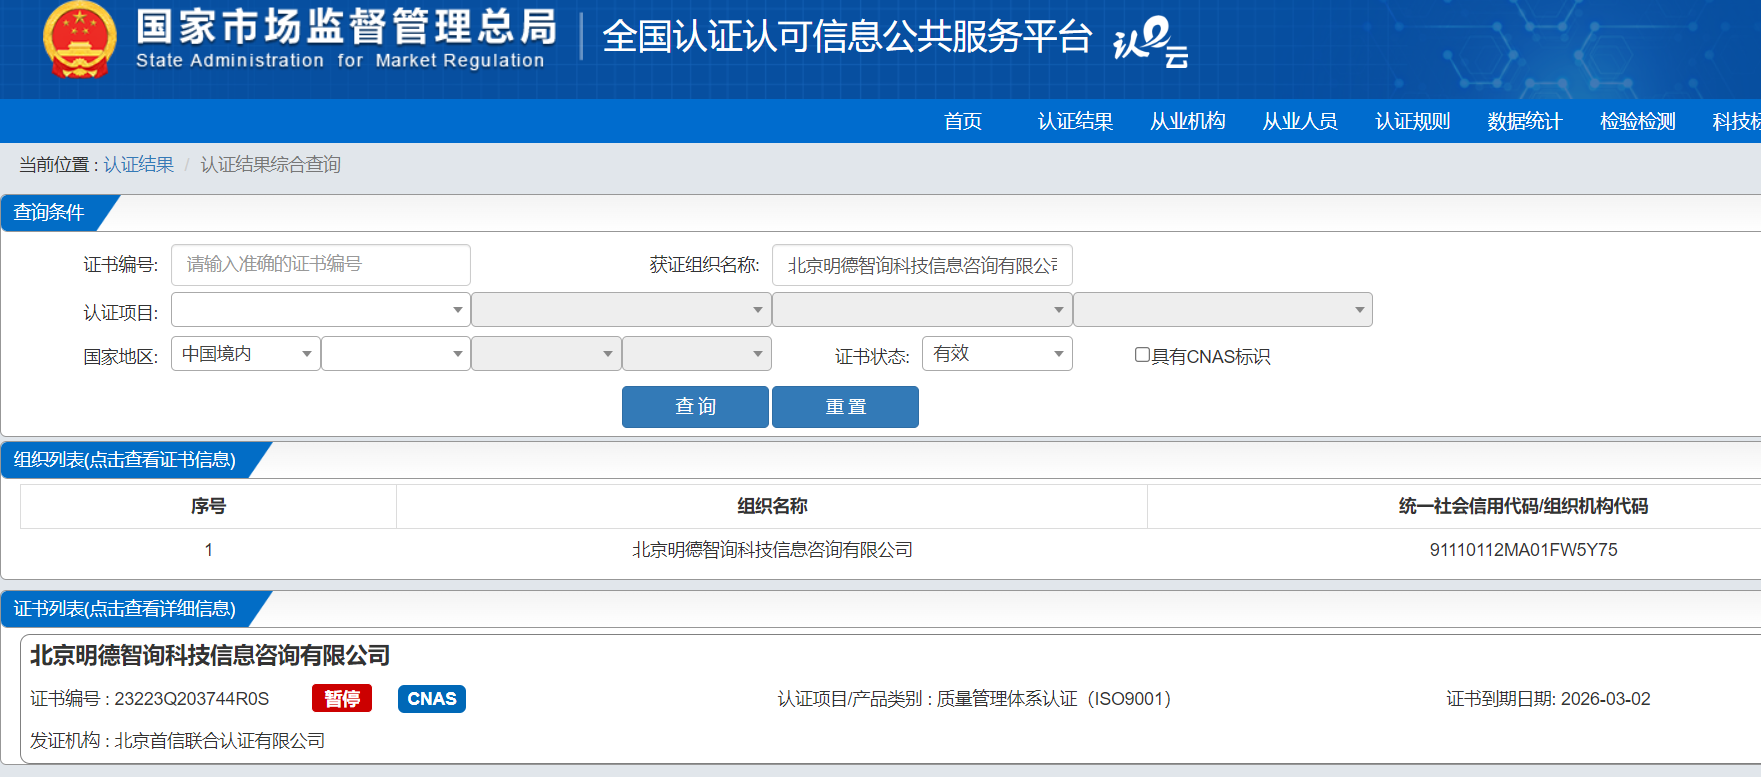Open certificate card title 北京明德智询科技信息咨询有限公司

pyautogui.click(x=210, y=655)
